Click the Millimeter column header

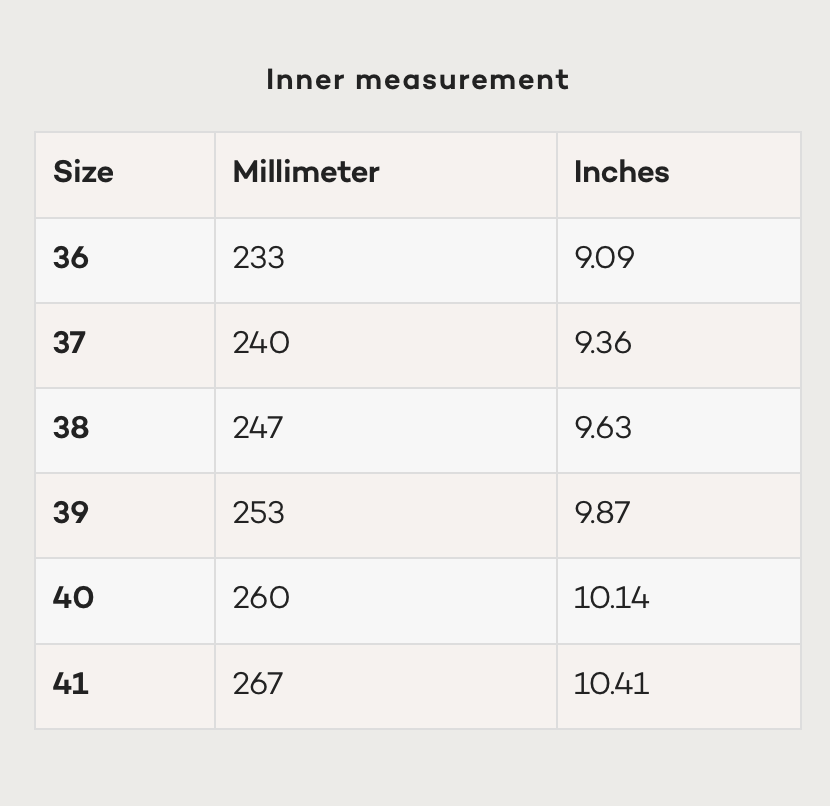[x=306, y=172]
